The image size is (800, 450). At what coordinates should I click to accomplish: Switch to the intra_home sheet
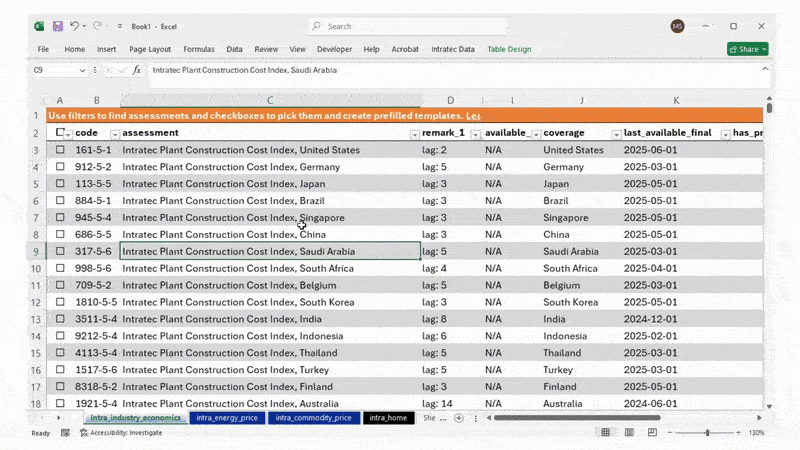tap(388, 418)
